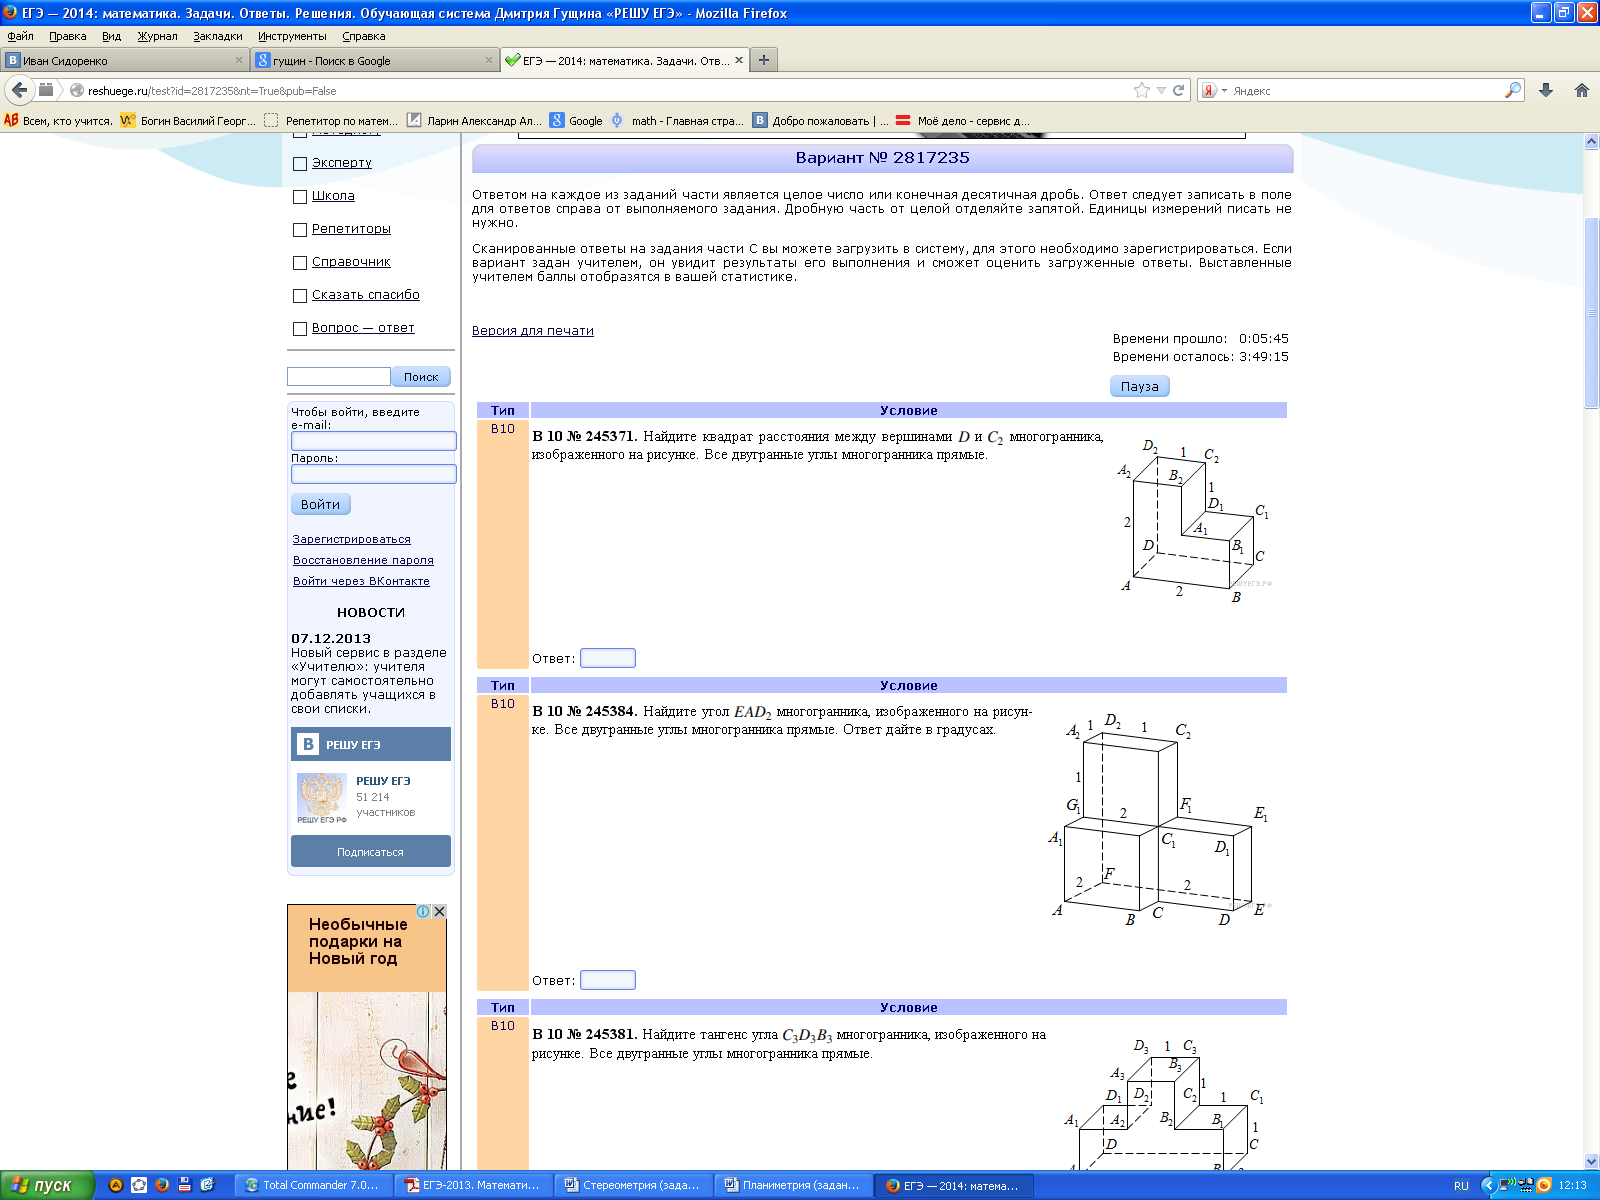This screenshot has width=1600, height=1200.
Task: Toggle the RU language indicator
Action: point(1461,1186)
